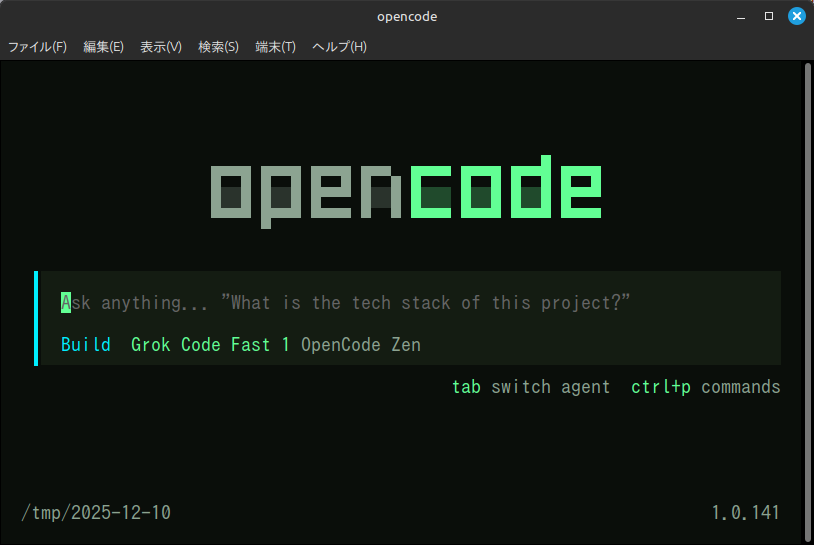The width and height of the screenshot is (814, 545).
Task: Click the Grok Code Fast 1 model label
Action: coord(210,345)
